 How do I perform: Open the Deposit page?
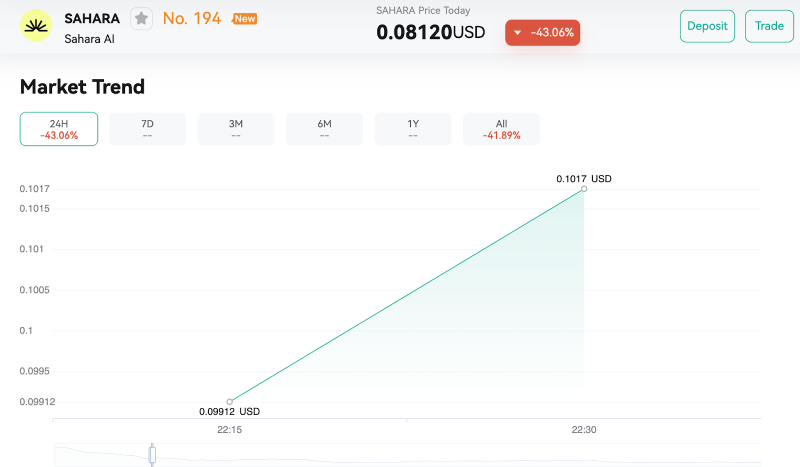[707, 26]
